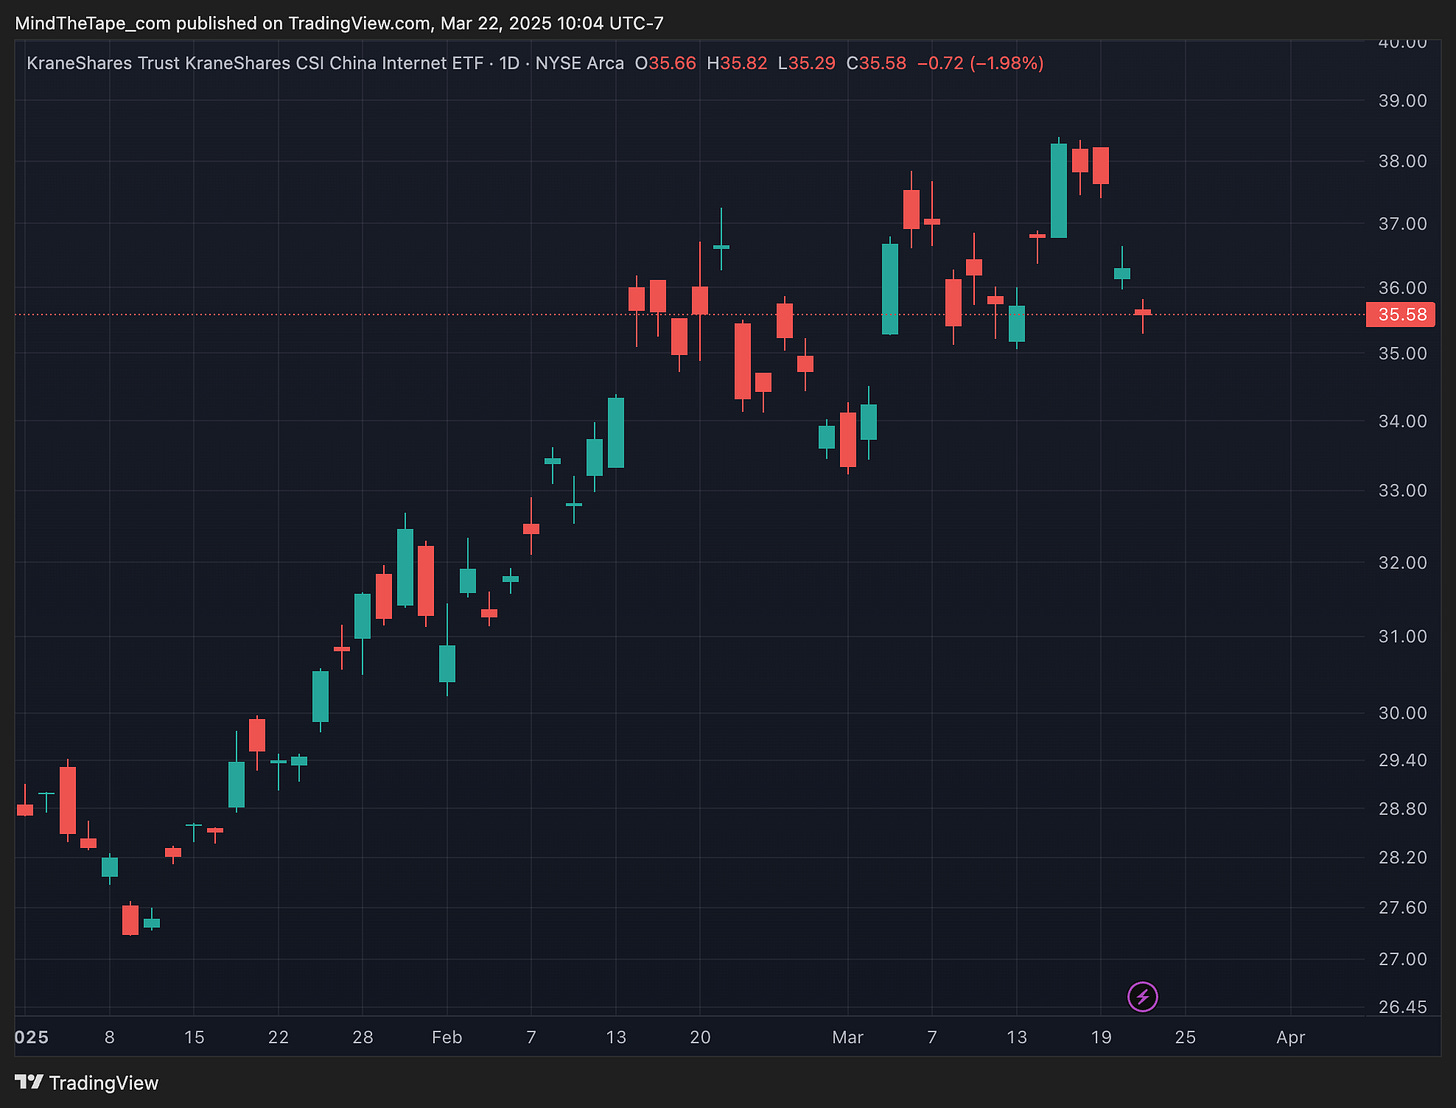Click the 27.60 price axis label

point(1402,907)
